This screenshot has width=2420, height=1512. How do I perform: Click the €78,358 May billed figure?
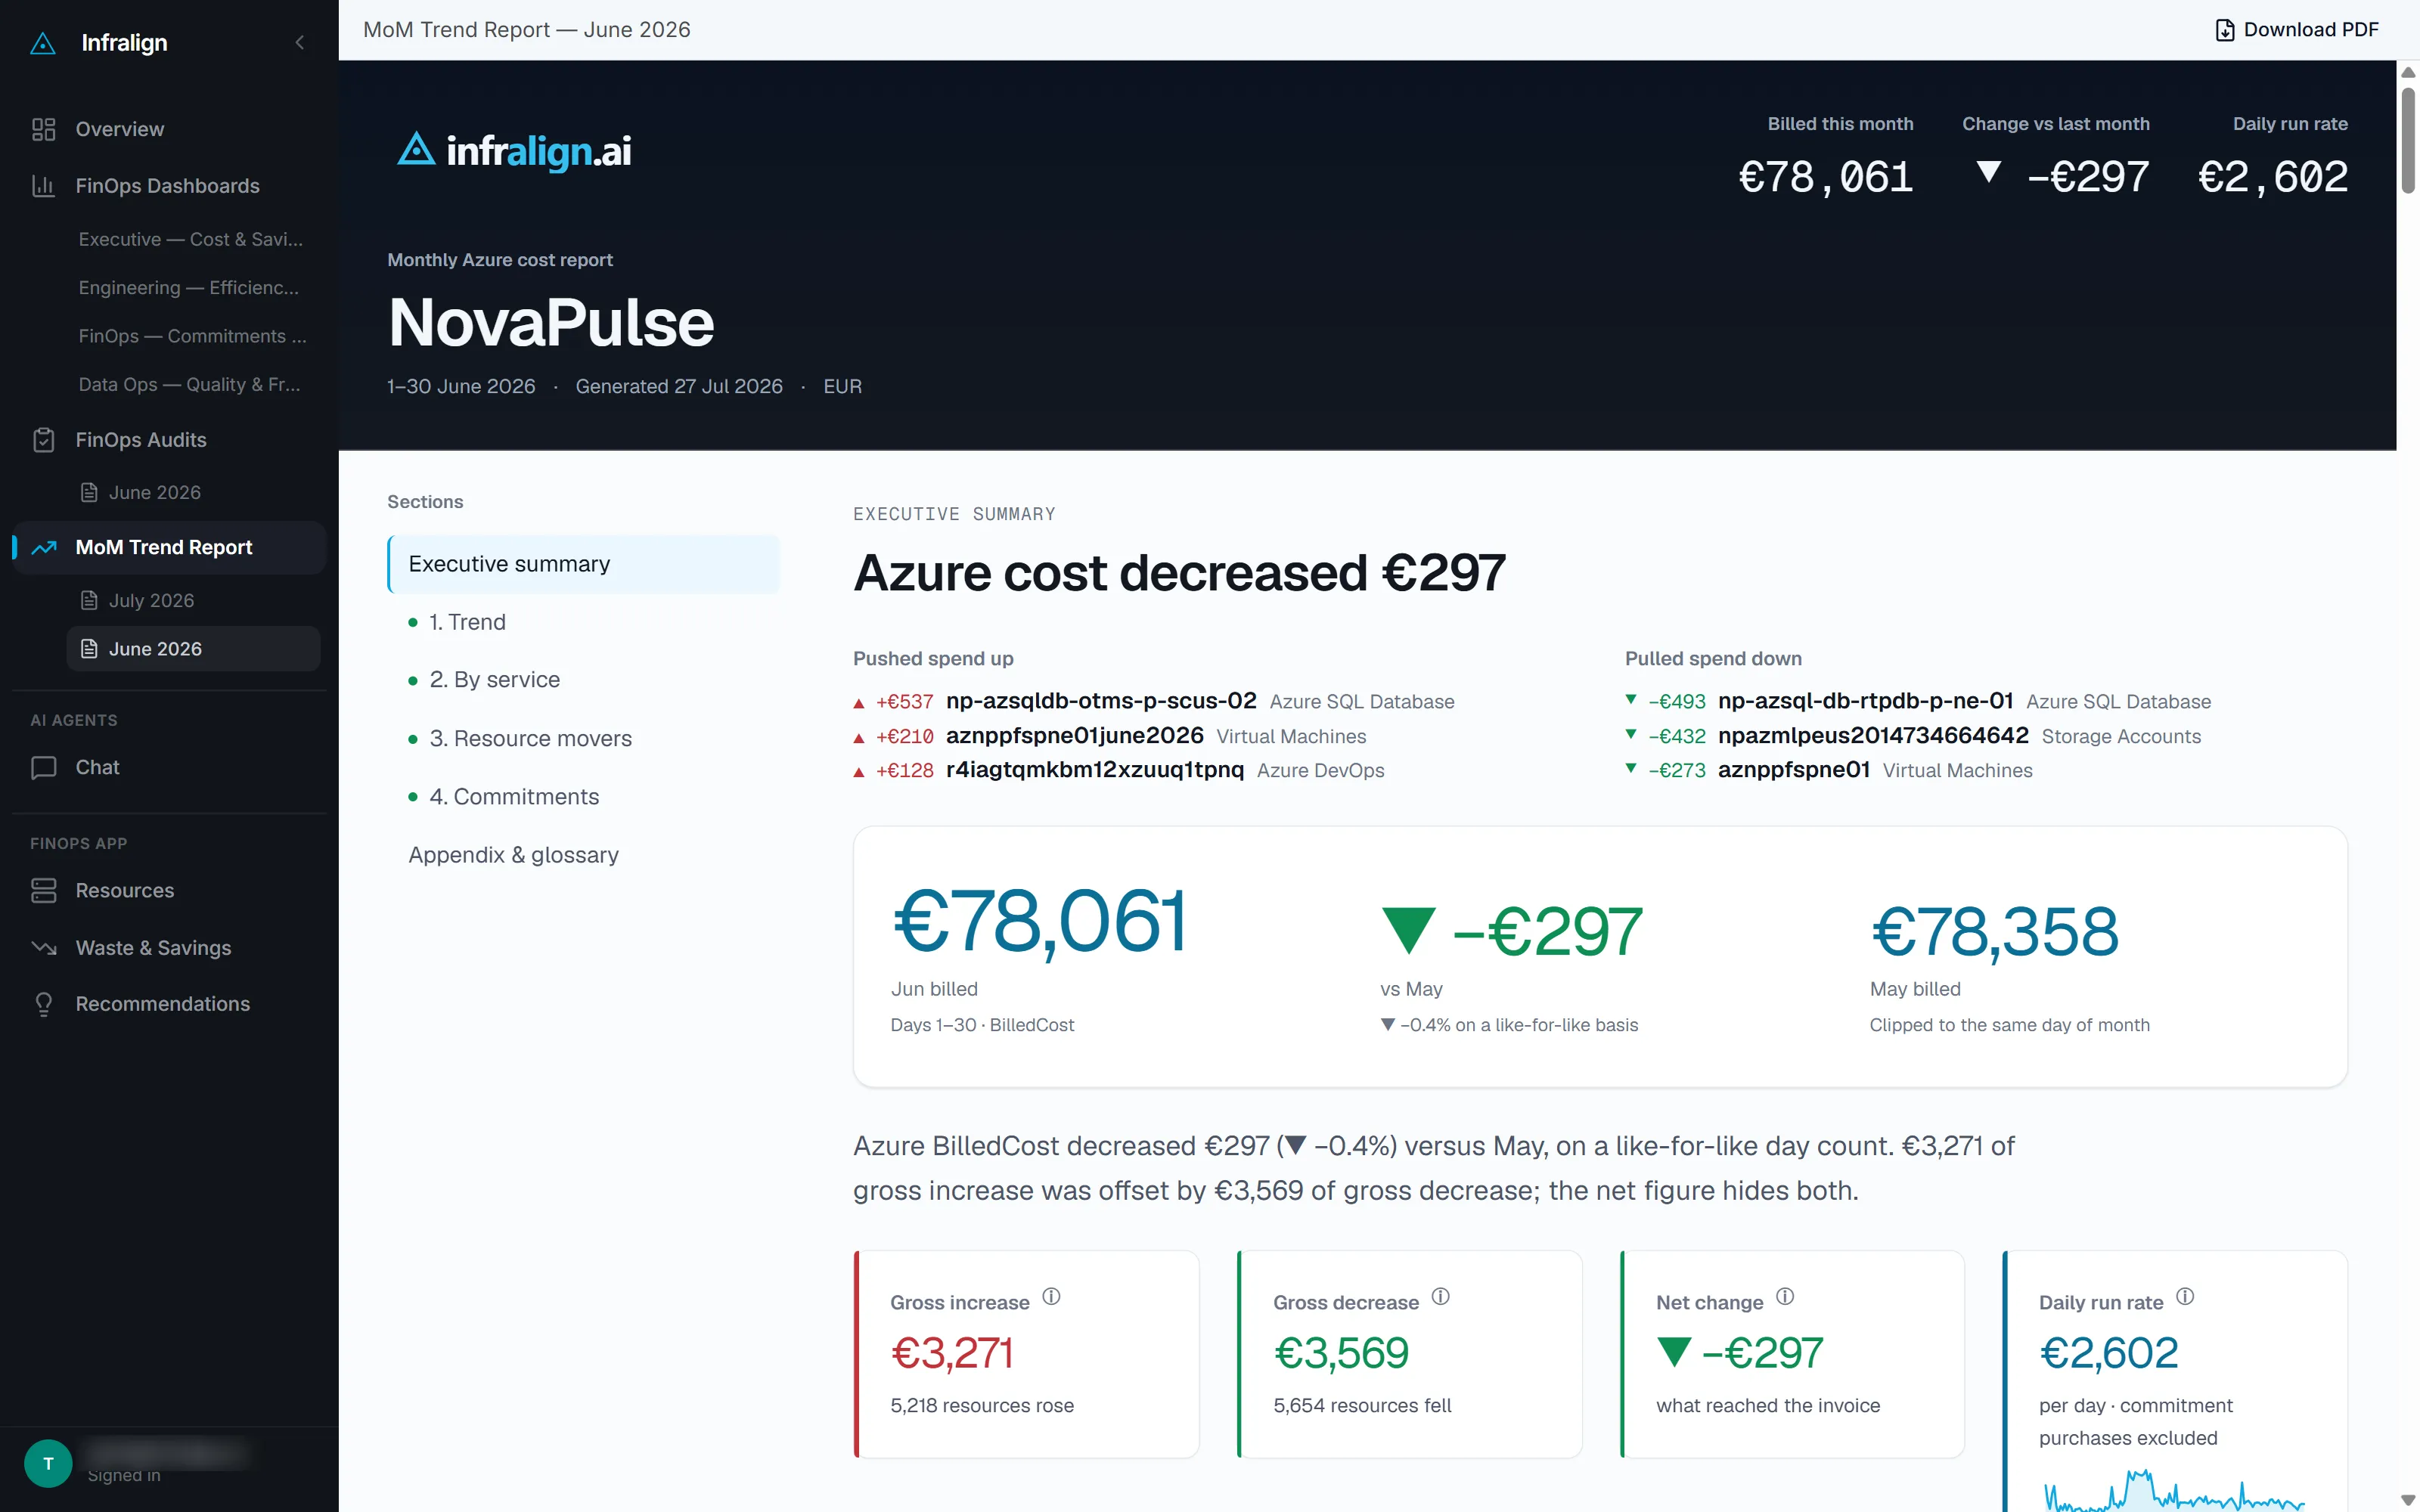pyautogui.click(x=1994, y=932)
